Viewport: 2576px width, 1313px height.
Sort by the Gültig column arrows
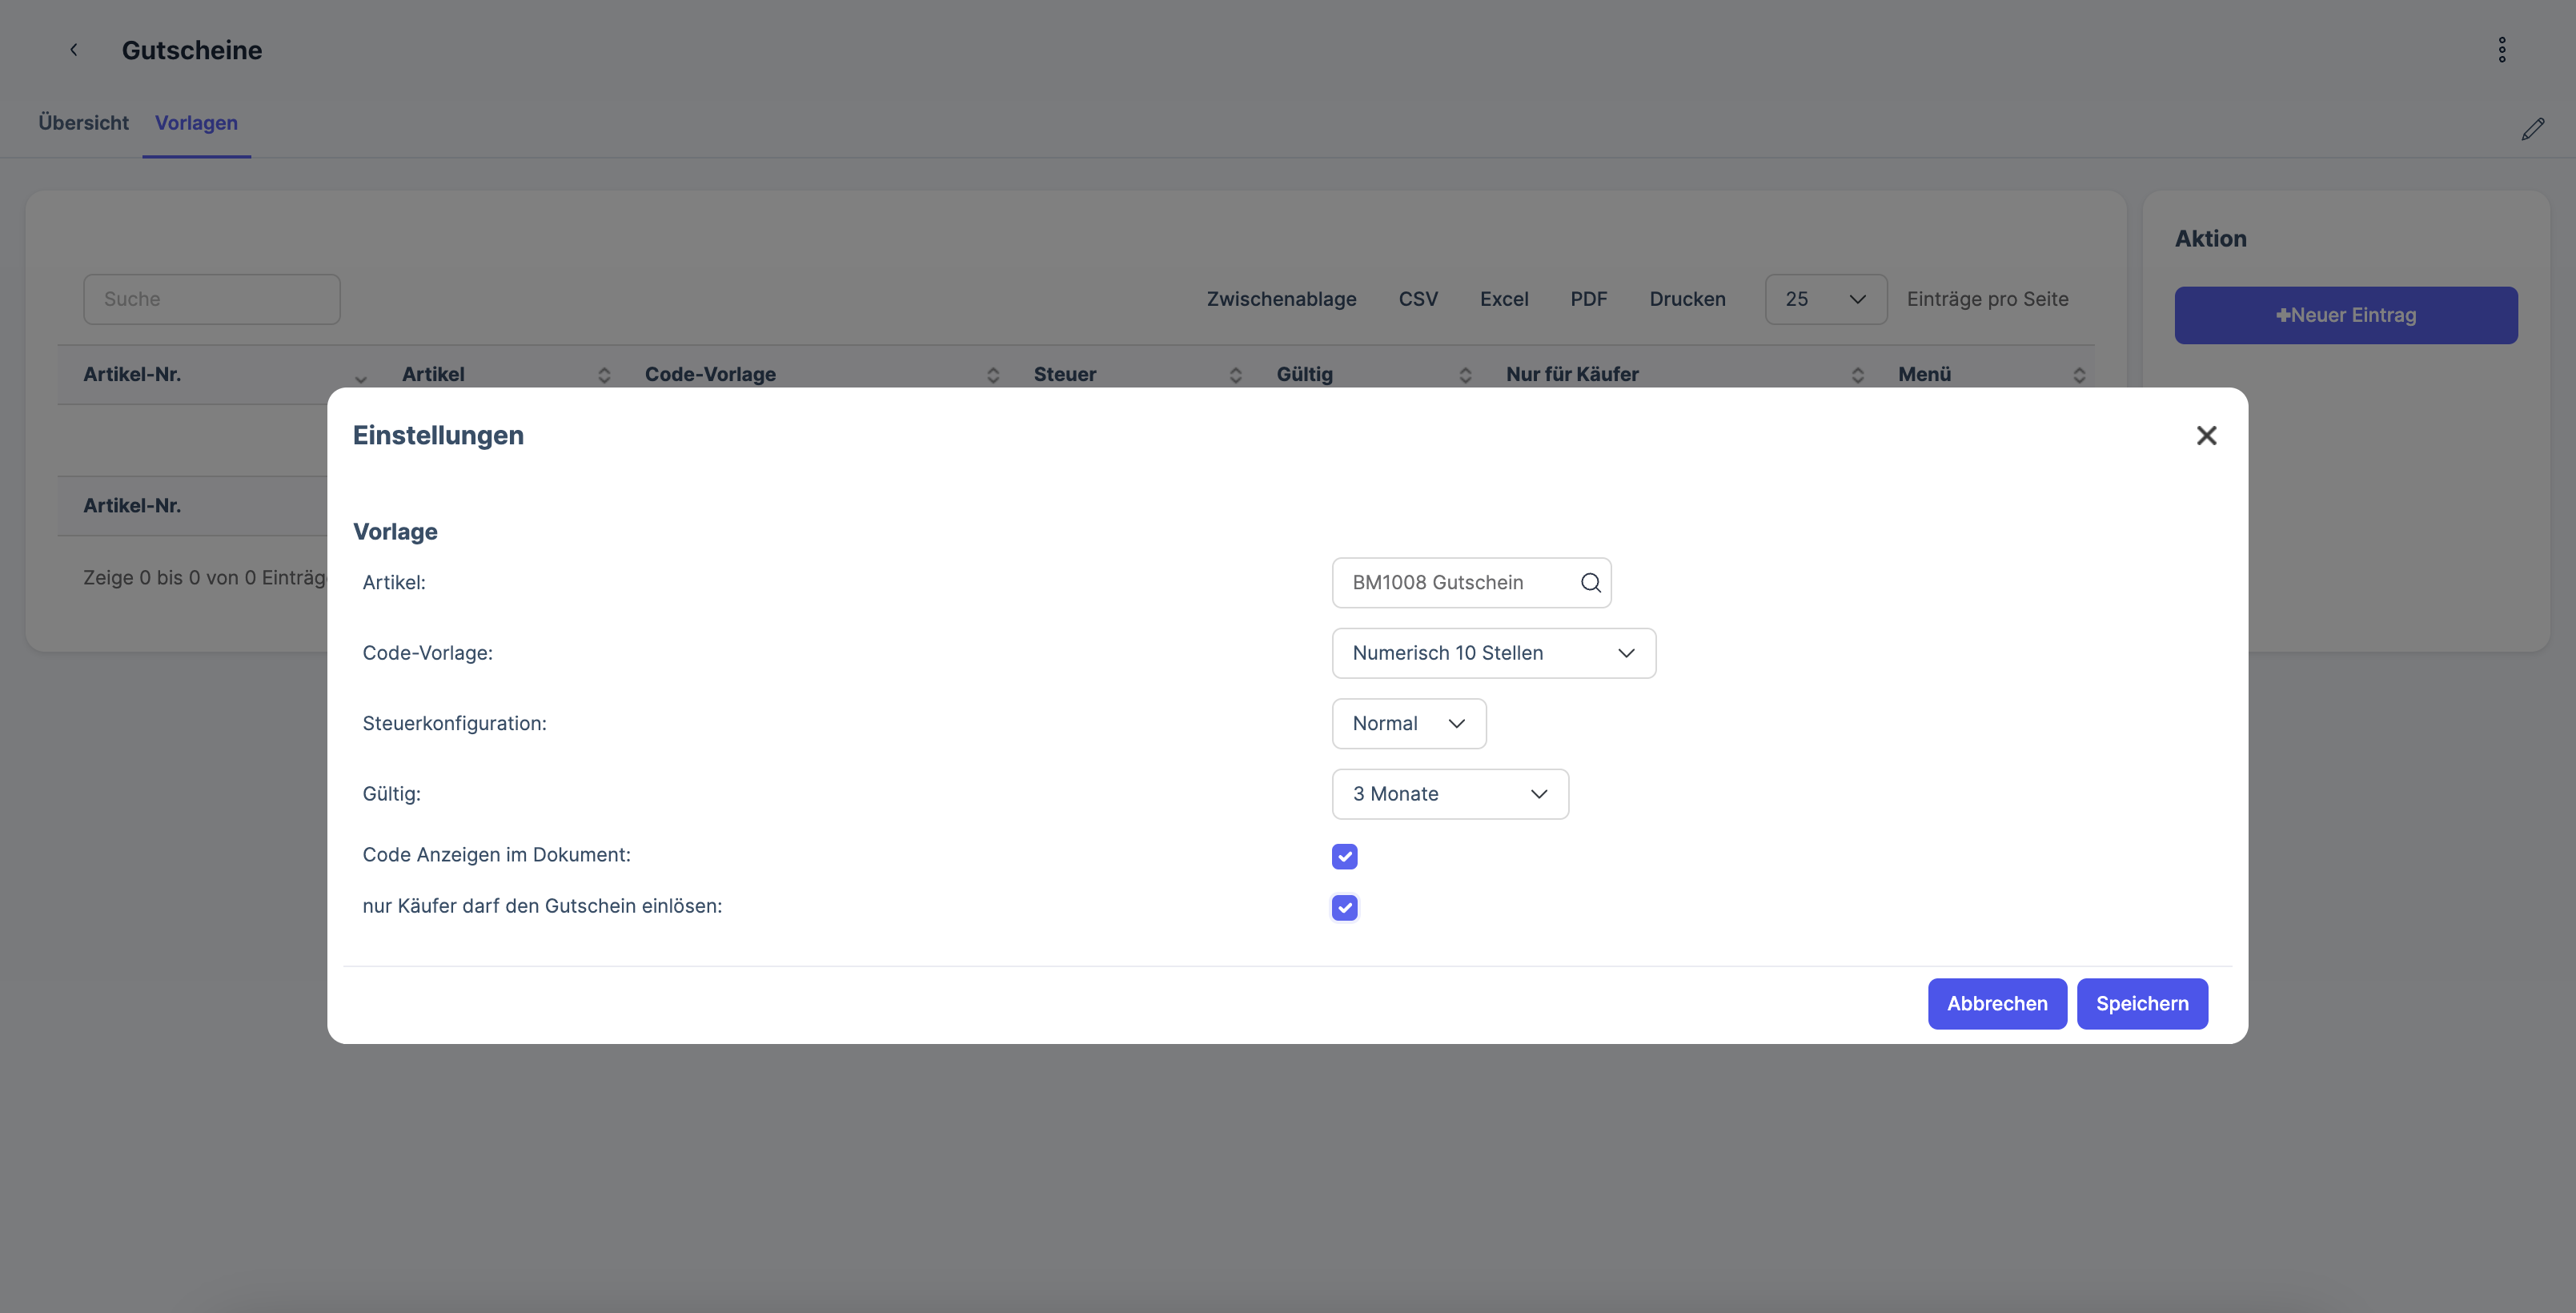[1465, 375]
